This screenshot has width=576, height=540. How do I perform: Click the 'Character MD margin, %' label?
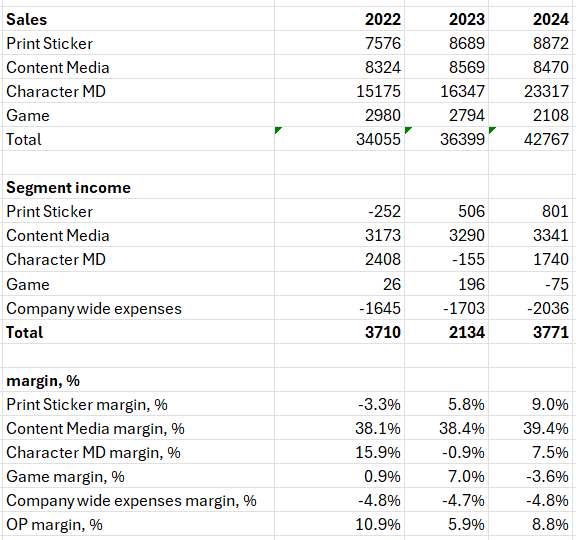coord(93,453)
